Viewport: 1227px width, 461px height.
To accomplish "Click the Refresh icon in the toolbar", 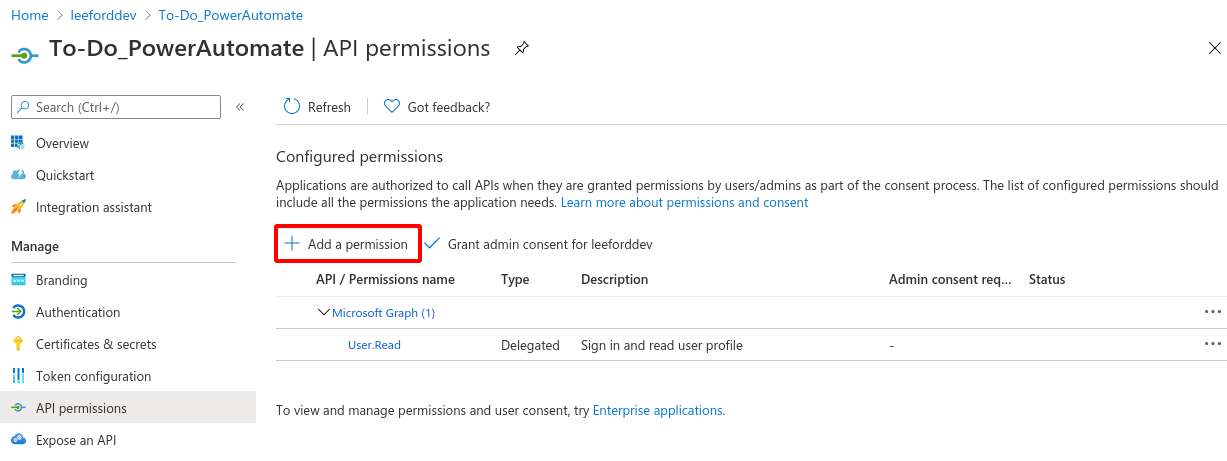I will click(292, 106).
